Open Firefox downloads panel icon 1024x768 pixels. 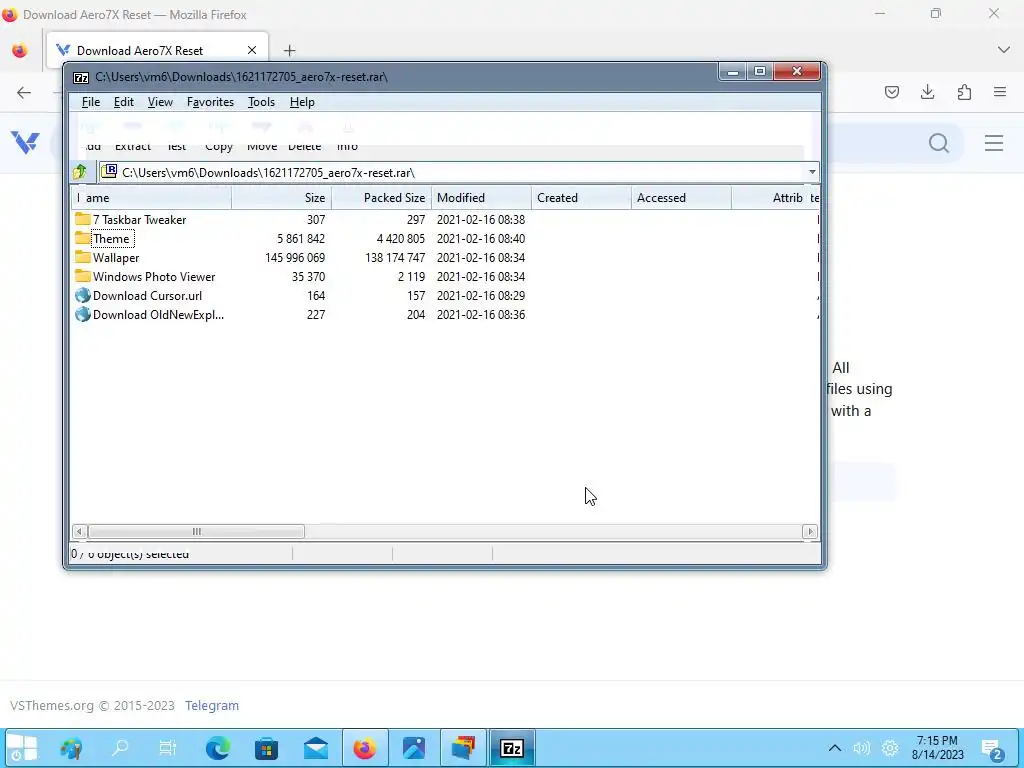(927, 92)
